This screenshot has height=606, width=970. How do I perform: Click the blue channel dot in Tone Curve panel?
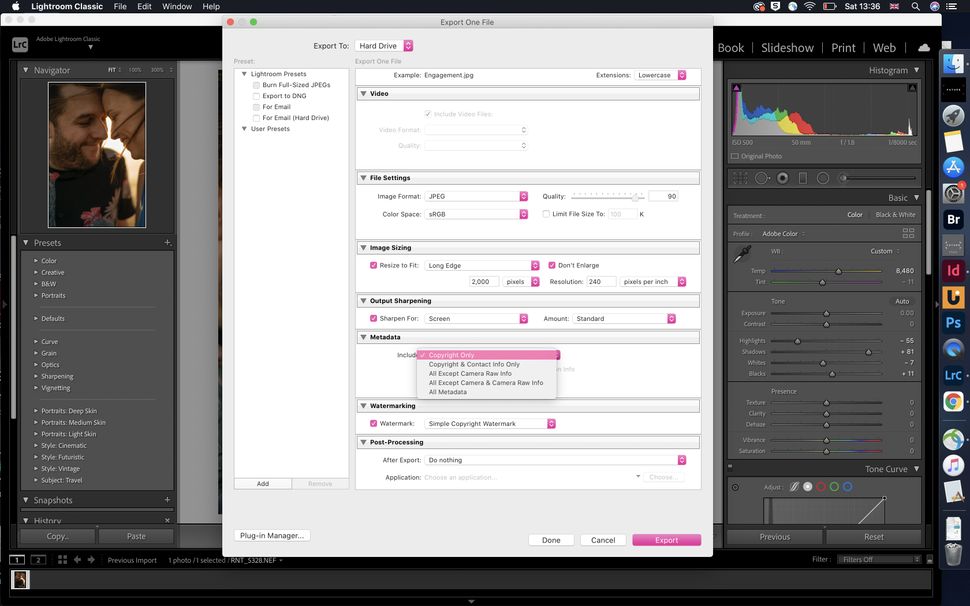(848, 487)
